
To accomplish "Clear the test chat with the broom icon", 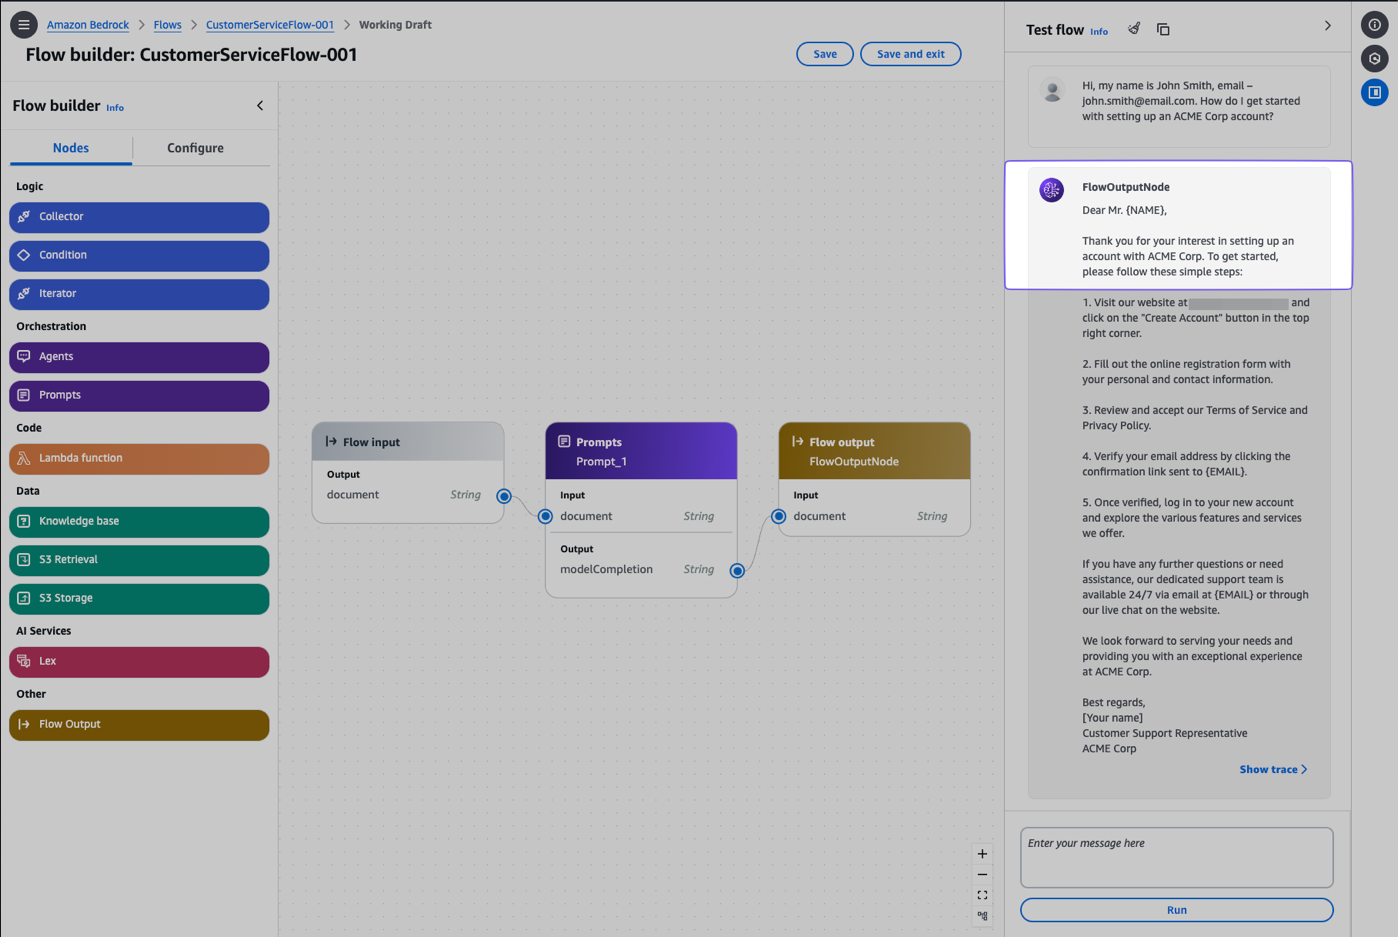I will coord(1134,29).
